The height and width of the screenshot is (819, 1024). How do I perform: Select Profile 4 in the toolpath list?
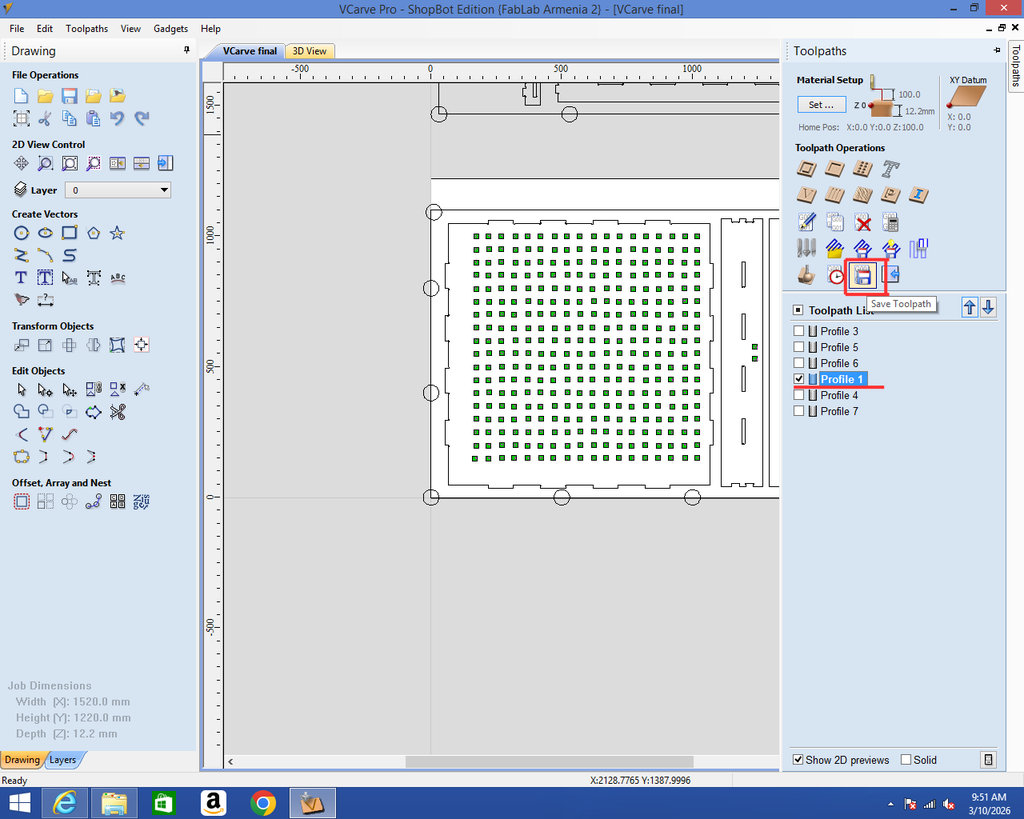(x=839, y=395)
